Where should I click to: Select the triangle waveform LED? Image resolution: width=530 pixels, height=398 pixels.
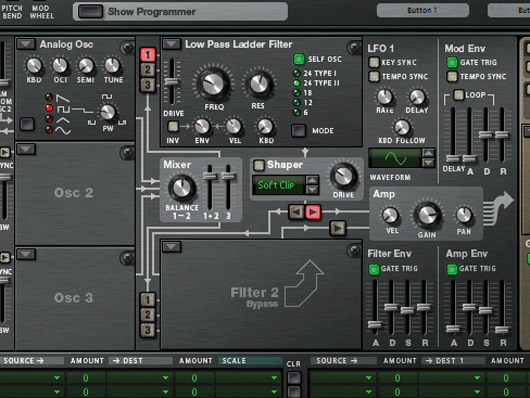coord(49,119)
